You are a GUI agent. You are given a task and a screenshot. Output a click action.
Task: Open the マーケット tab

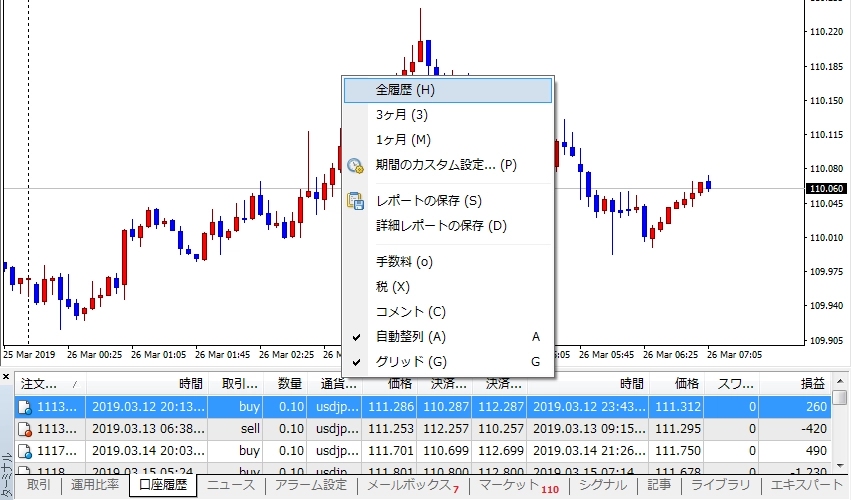pyautogui.click(x=519, y=485)
